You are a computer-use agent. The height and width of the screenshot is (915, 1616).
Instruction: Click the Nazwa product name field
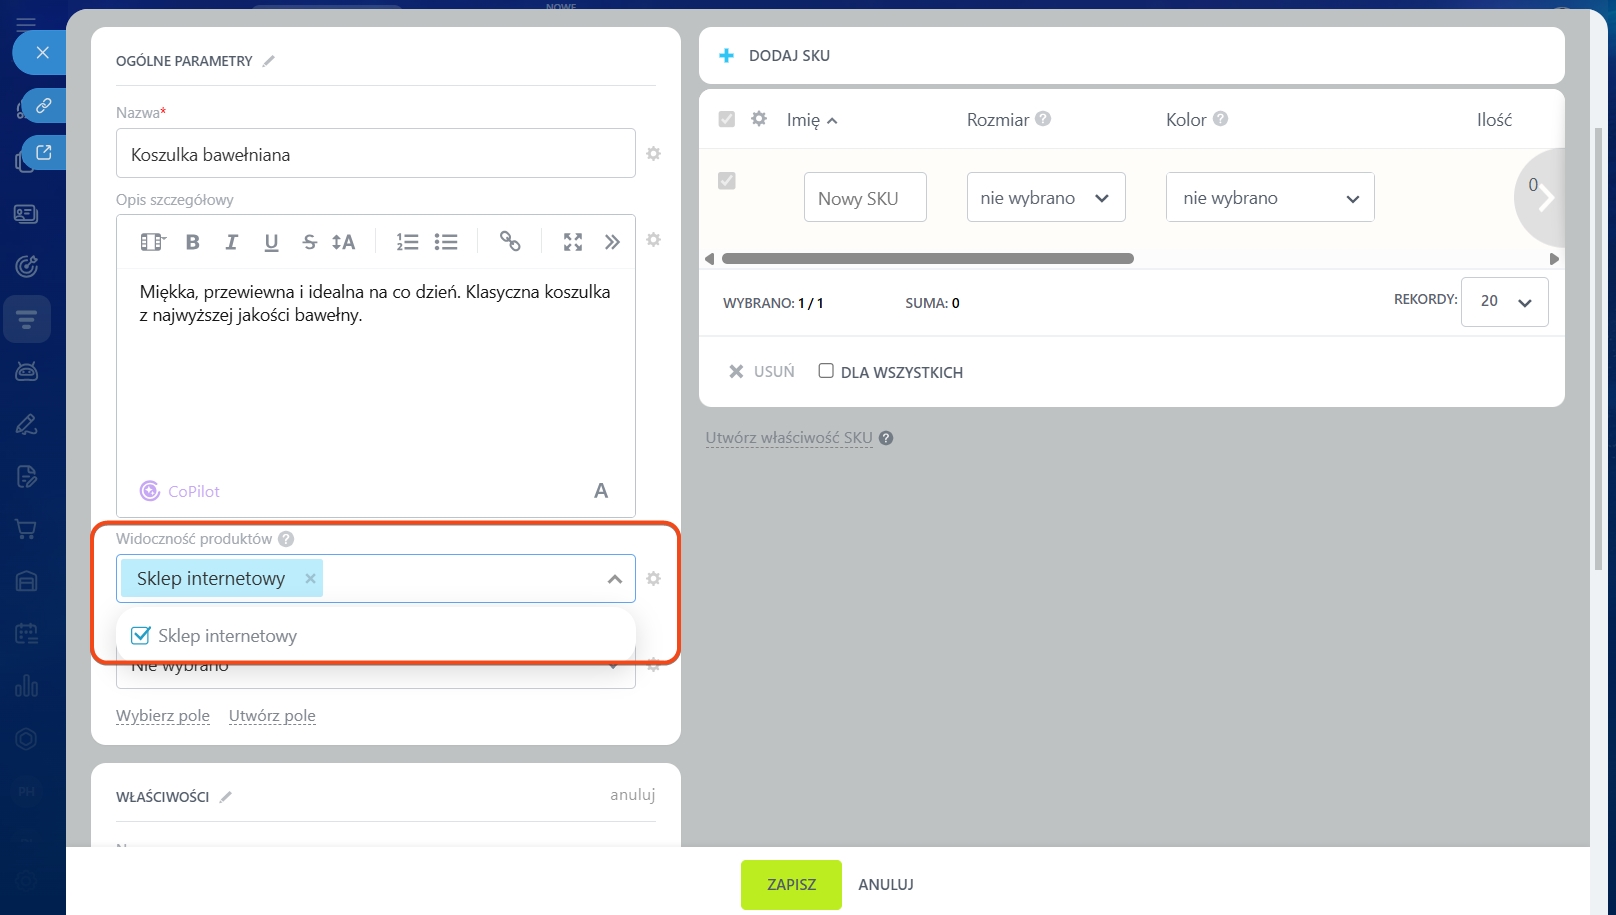(x=375, y=154)
